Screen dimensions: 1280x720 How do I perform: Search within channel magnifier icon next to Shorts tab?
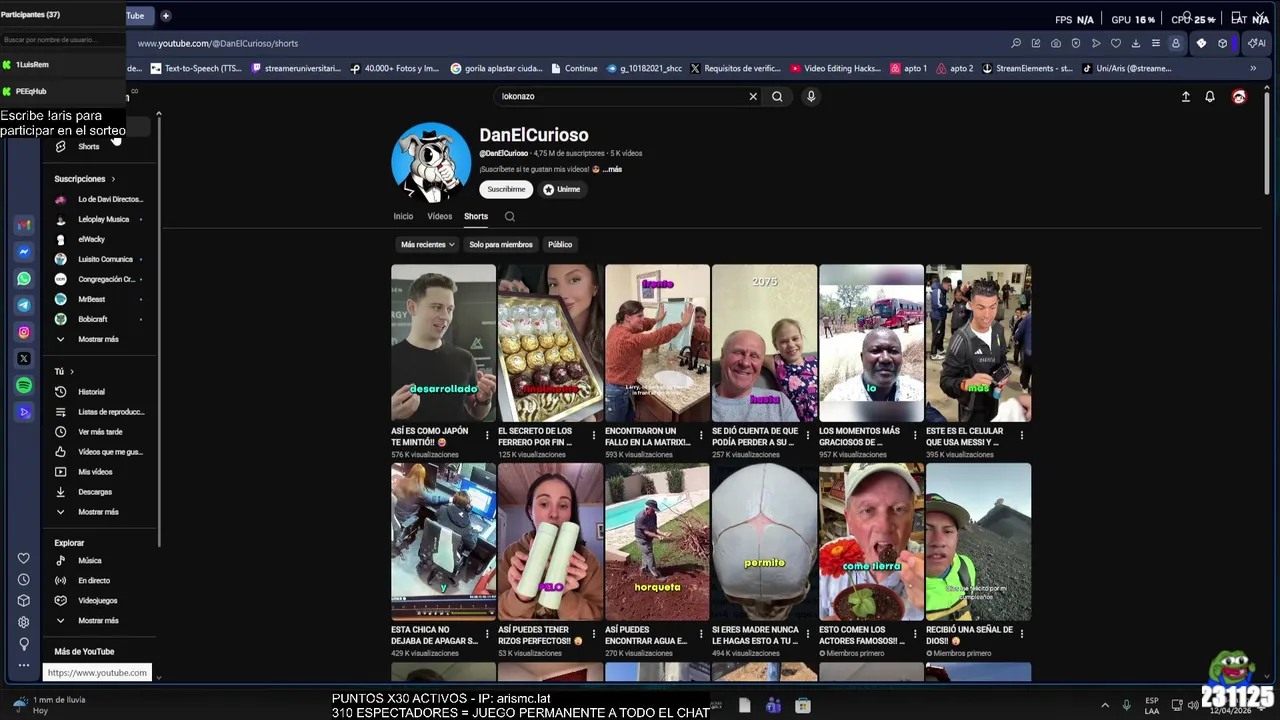click(510, 216)
